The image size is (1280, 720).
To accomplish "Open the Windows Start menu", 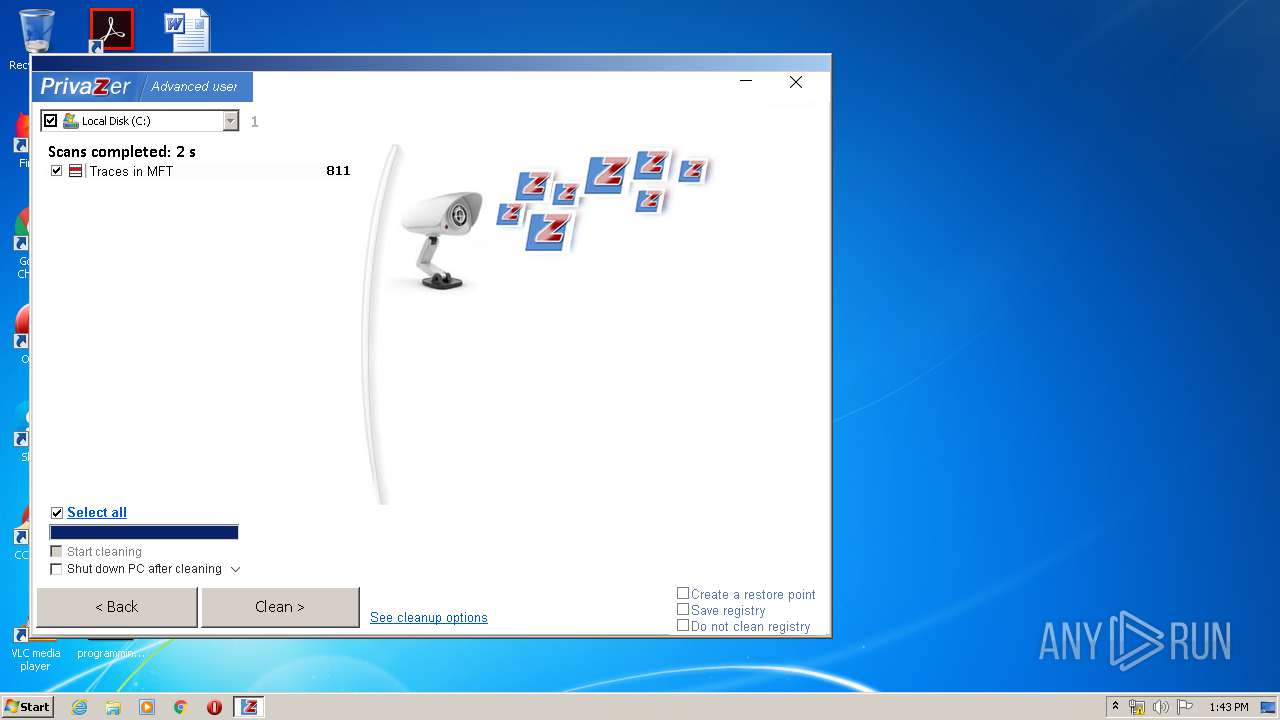I will 27,707.
